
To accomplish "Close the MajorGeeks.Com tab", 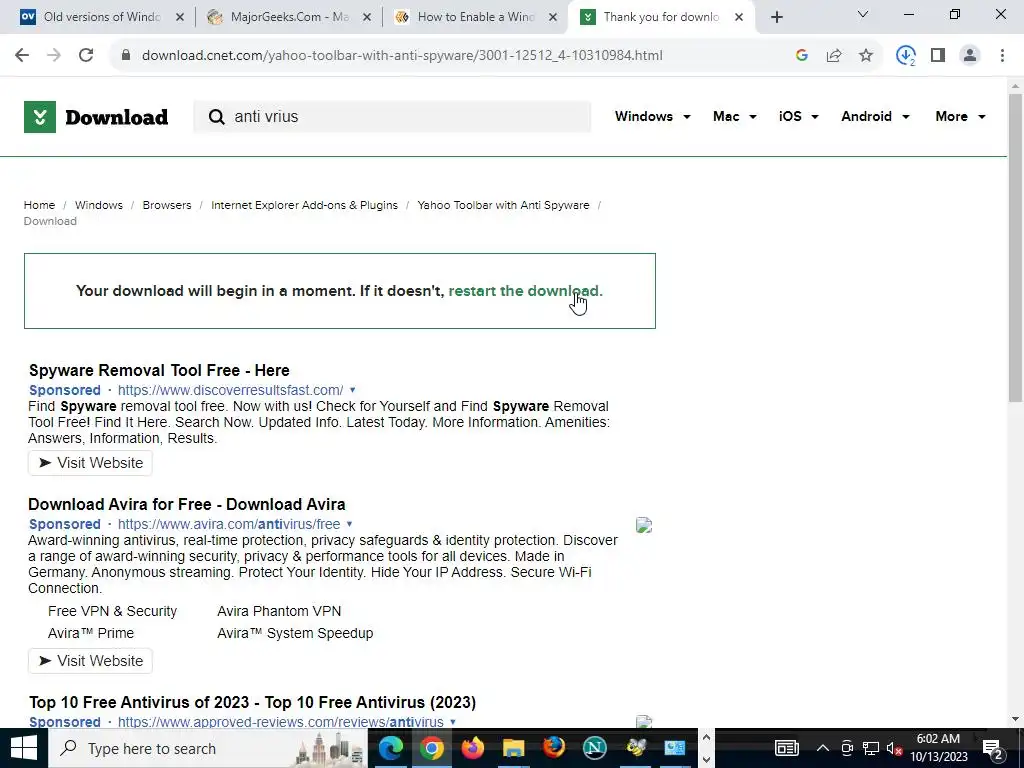I will pyautogui.click(x=367, y=17).
